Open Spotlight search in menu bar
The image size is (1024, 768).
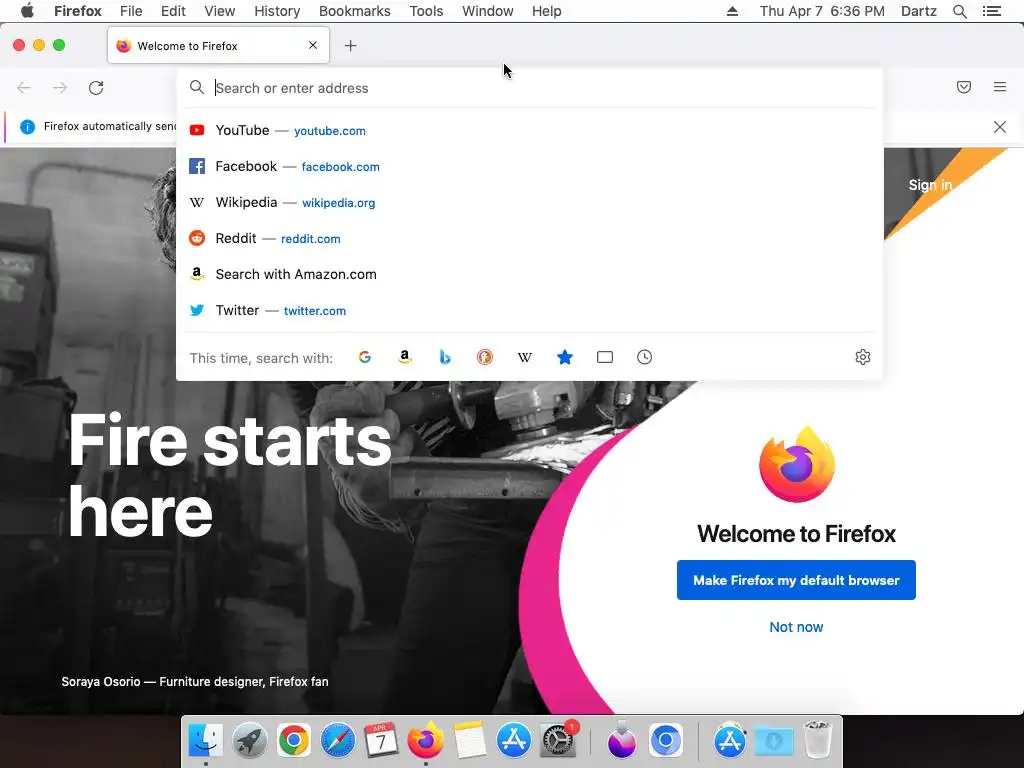pos(960,11)
